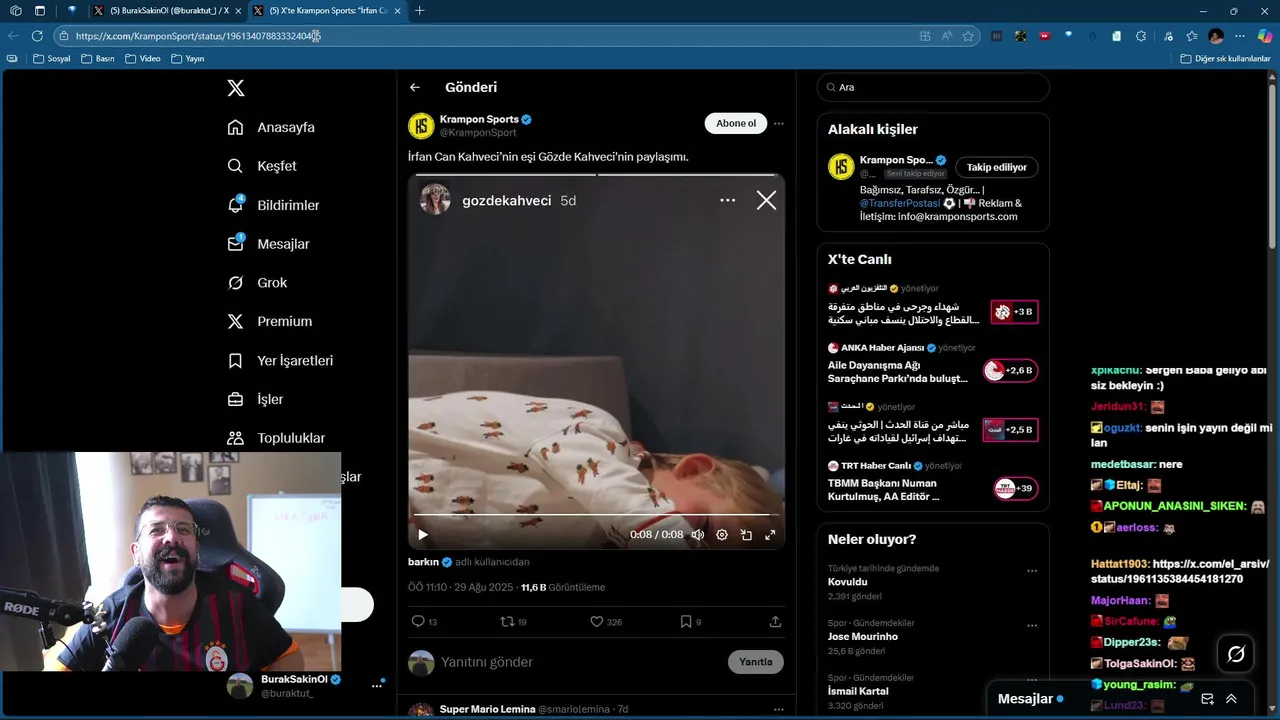Open more options on Krampon Sports post
Viewport: 1280px width, 720px height.
click(778, 124)
